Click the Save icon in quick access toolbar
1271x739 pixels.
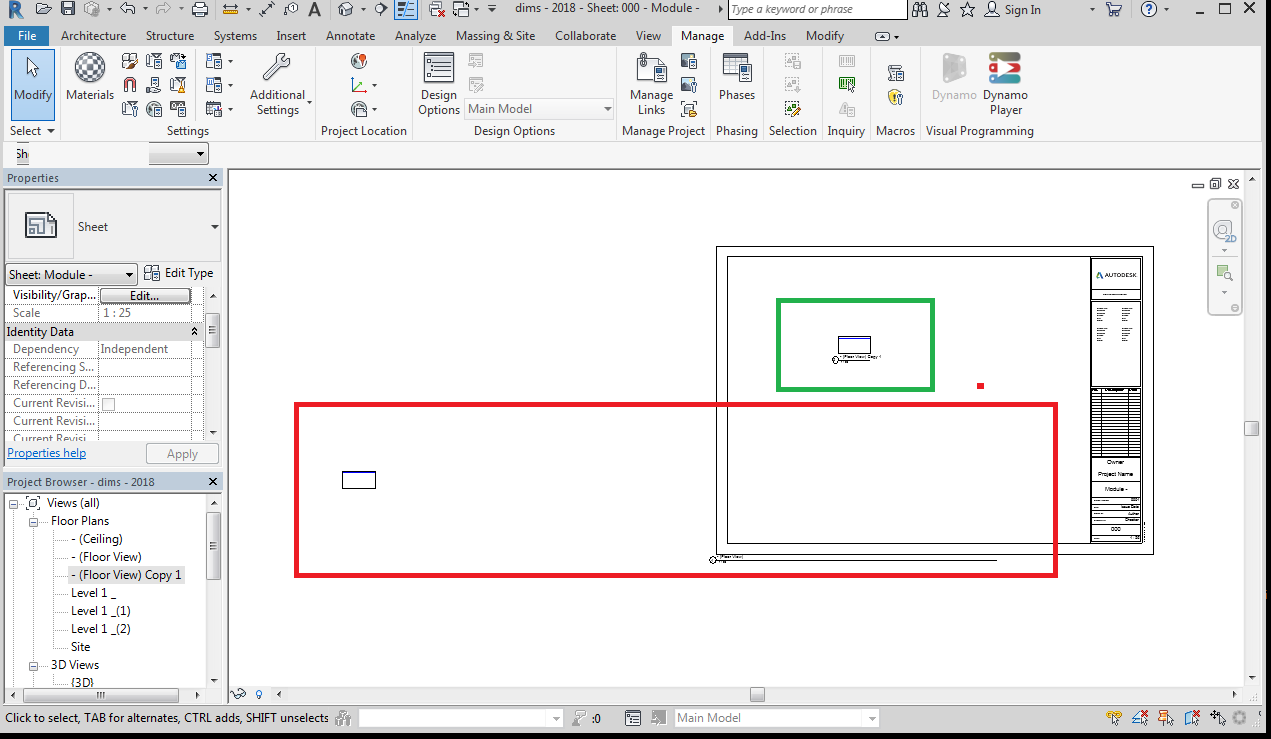pos(68,10)
